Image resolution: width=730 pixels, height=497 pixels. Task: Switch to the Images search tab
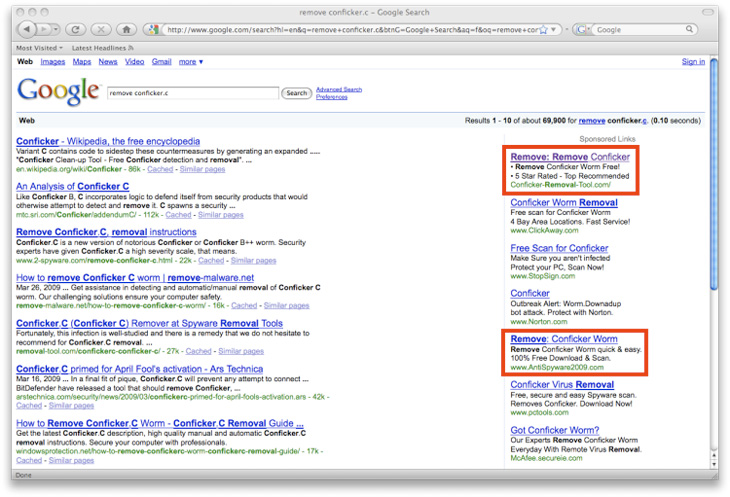pyautogui.click(x=53, y=62)
